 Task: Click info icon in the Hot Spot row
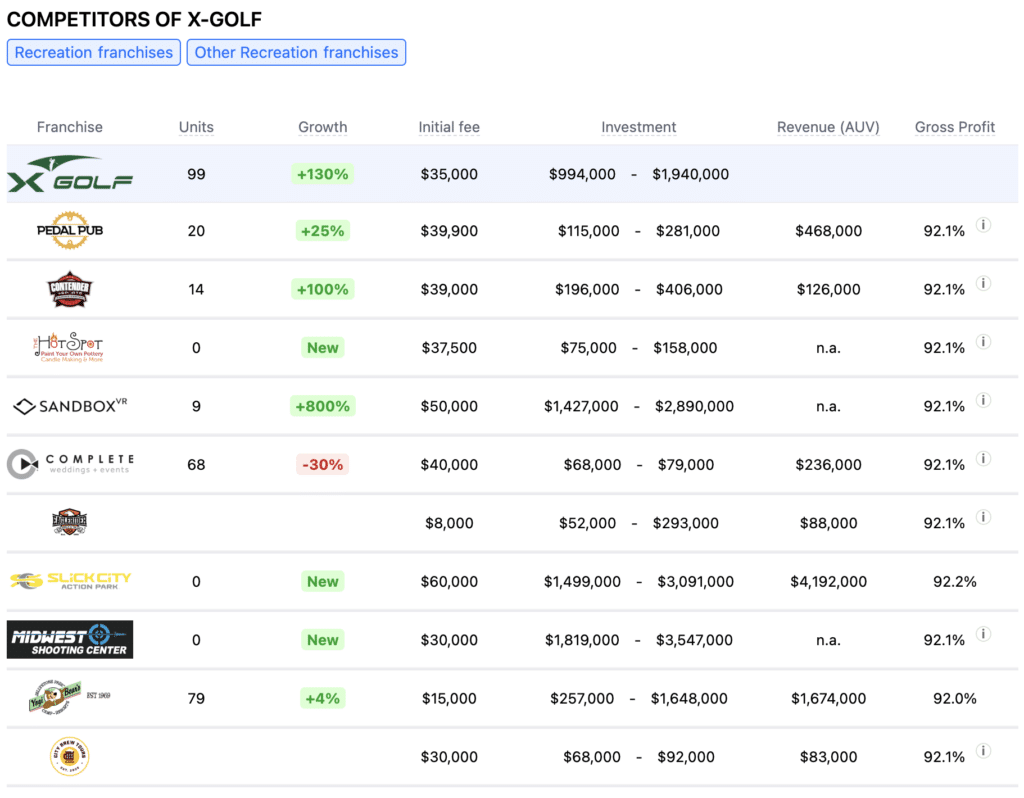tap(984, 342)
